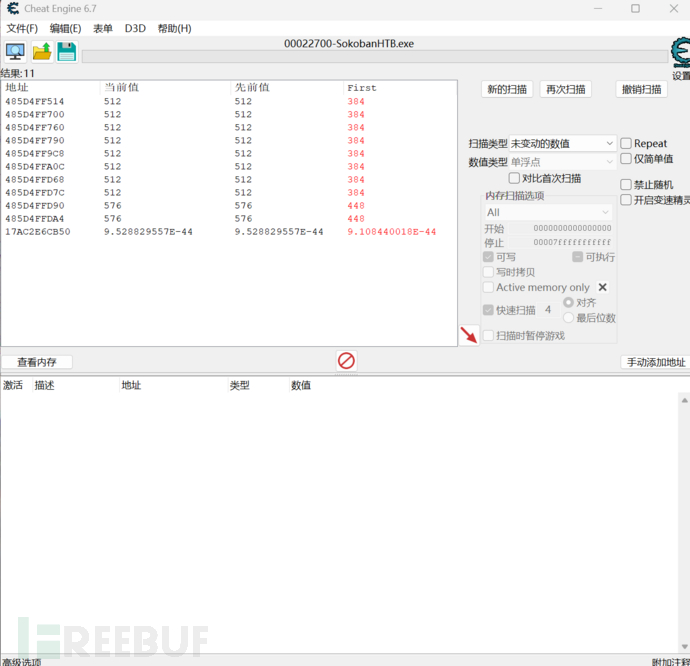Select result address 485D4FFD7C
690x666 pixels.
pos(34,192)
